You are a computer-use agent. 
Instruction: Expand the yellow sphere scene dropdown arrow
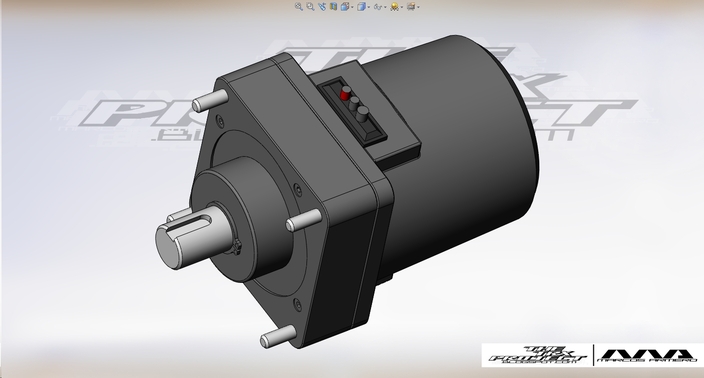[402, 7]
